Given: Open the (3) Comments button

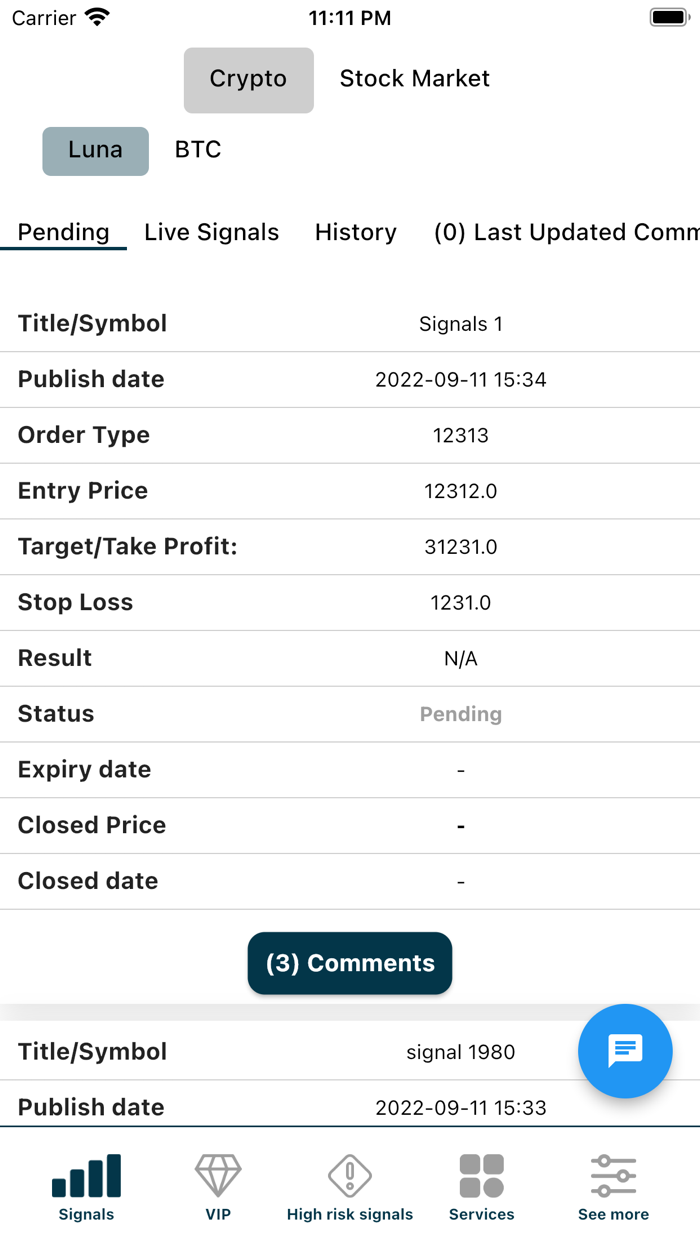Looking at the screenshot, I should 349,963.
